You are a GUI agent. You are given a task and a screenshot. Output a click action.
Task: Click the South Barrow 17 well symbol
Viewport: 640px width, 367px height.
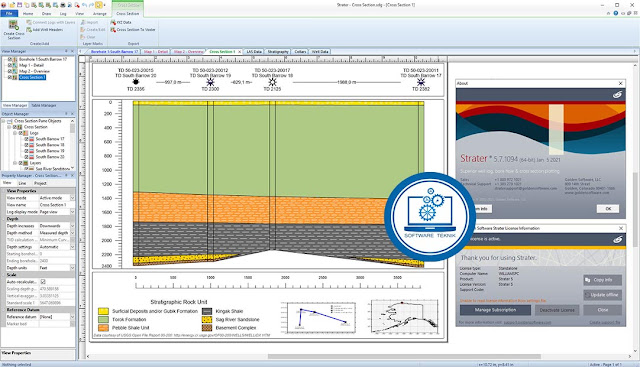[x=421, y=82]
